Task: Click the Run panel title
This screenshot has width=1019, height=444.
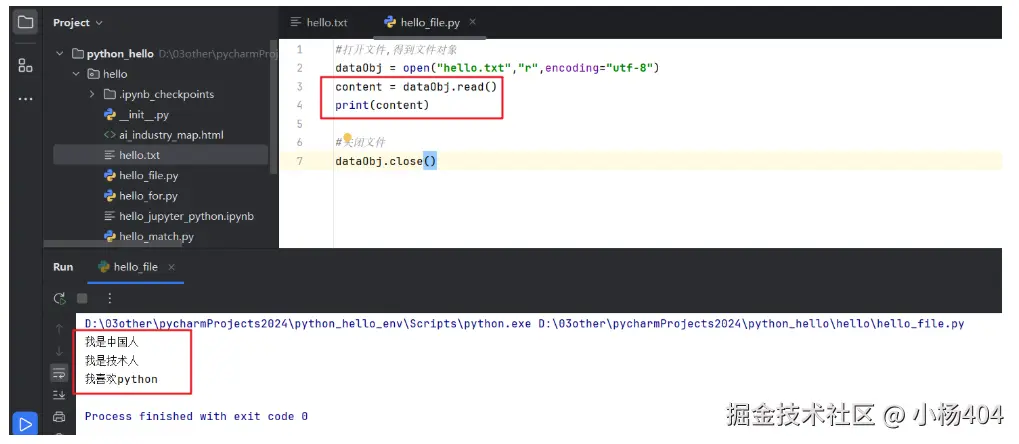Action: [63, 267]
